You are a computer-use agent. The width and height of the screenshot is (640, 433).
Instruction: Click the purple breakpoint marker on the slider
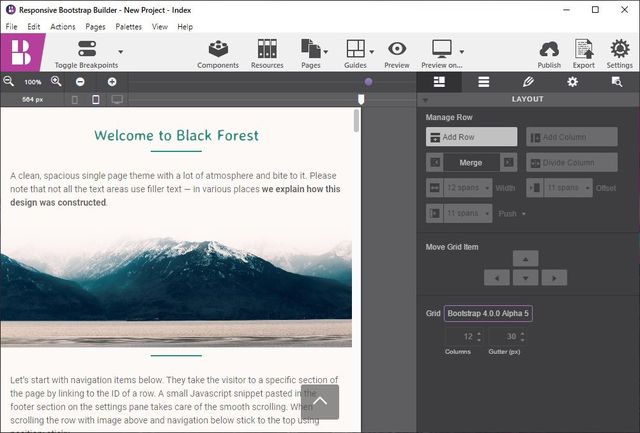pyautogui.click(x=369, y=82)
